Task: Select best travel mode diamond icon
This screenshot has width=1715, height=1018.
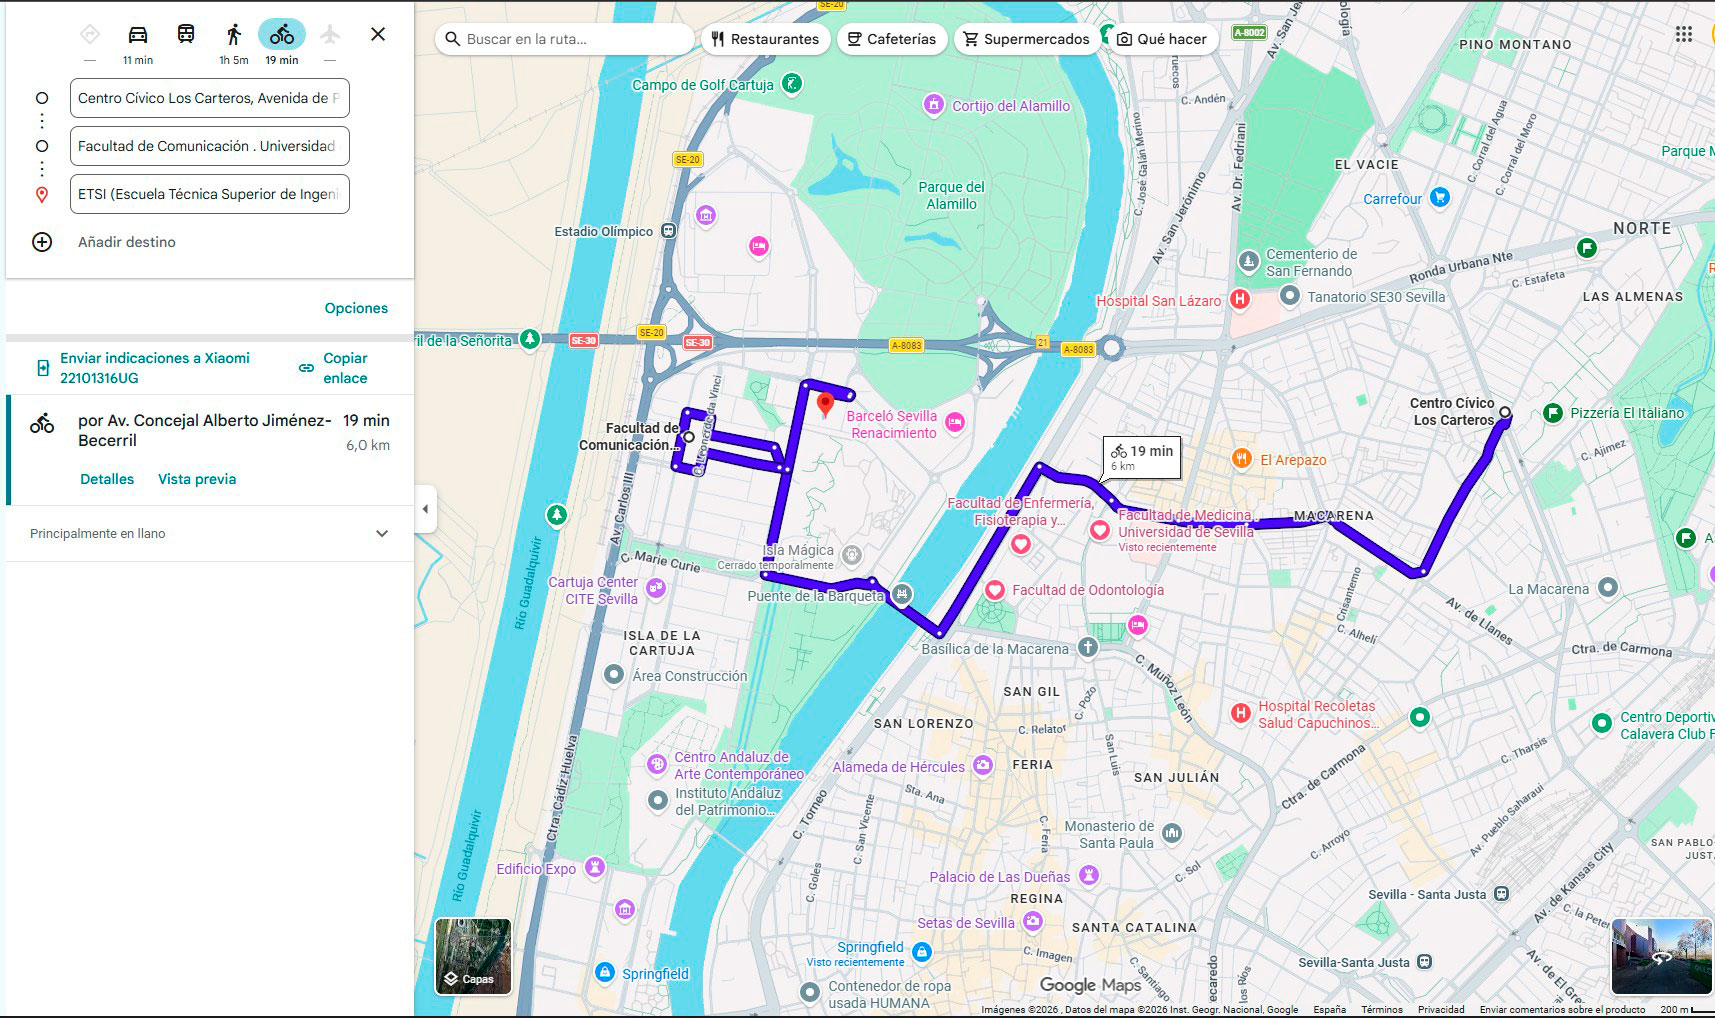Action: coord(90,34)
